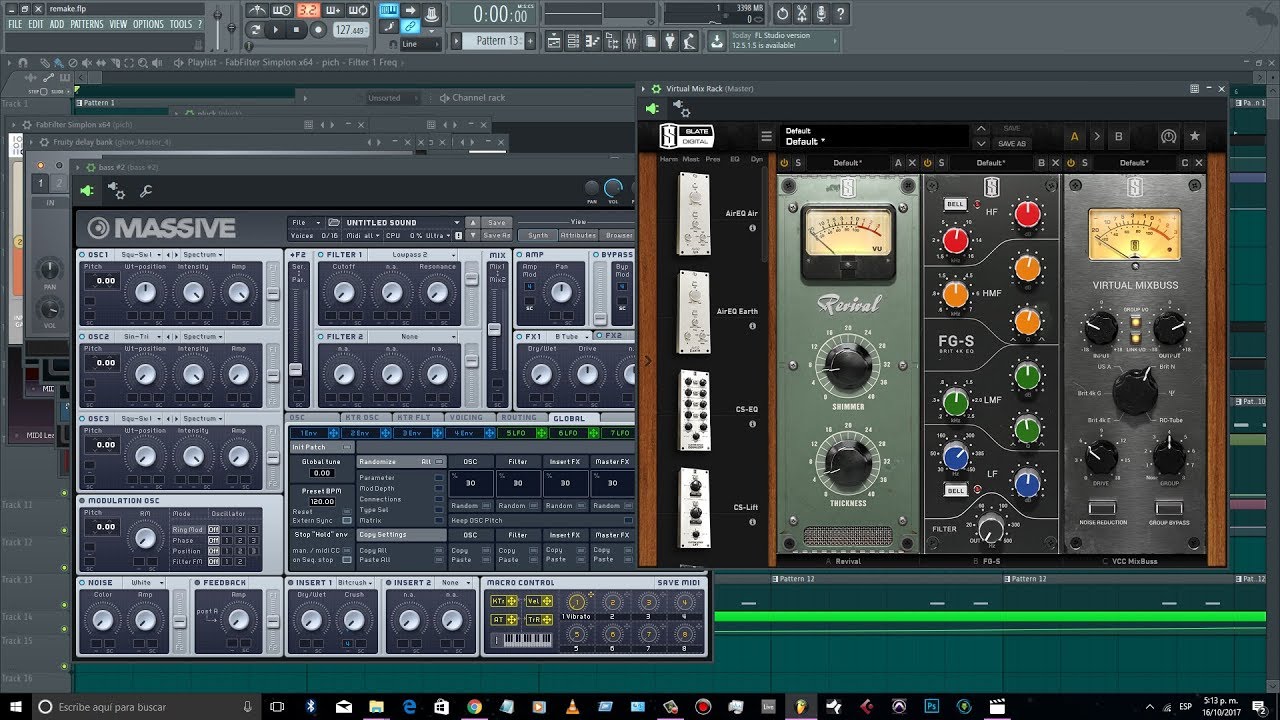Open the Insert 1 Bitcrush dropdown

355,582
